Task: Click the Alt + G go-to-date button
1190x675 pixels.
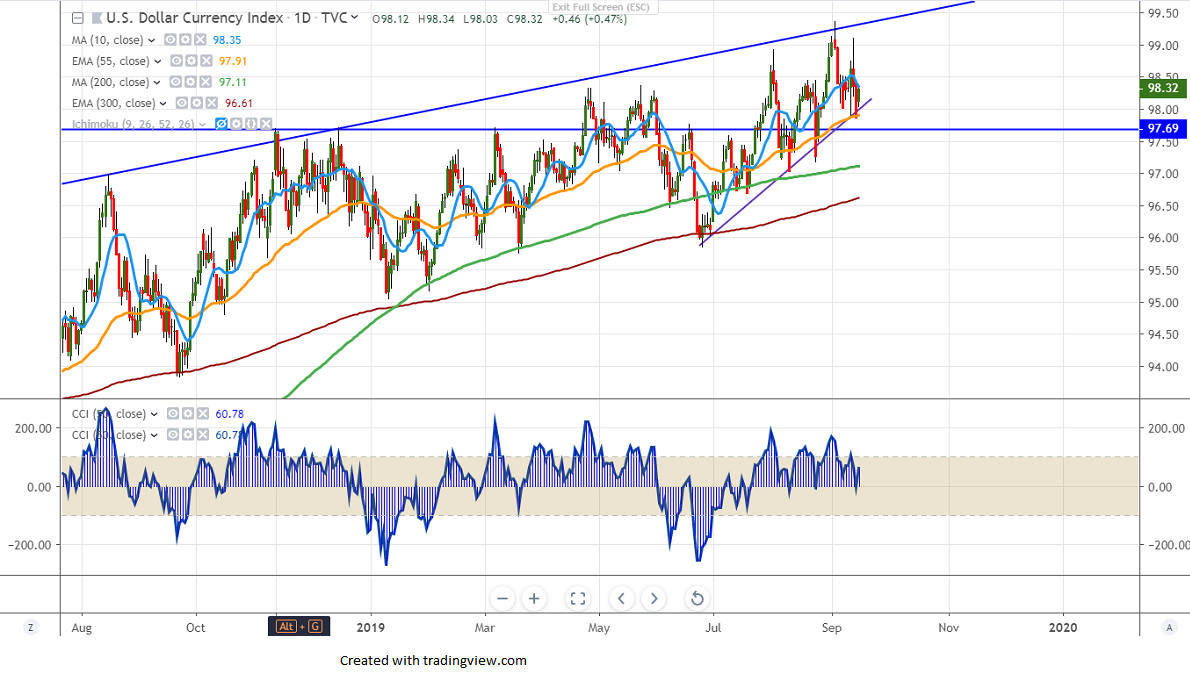Action: coord(300,627)
